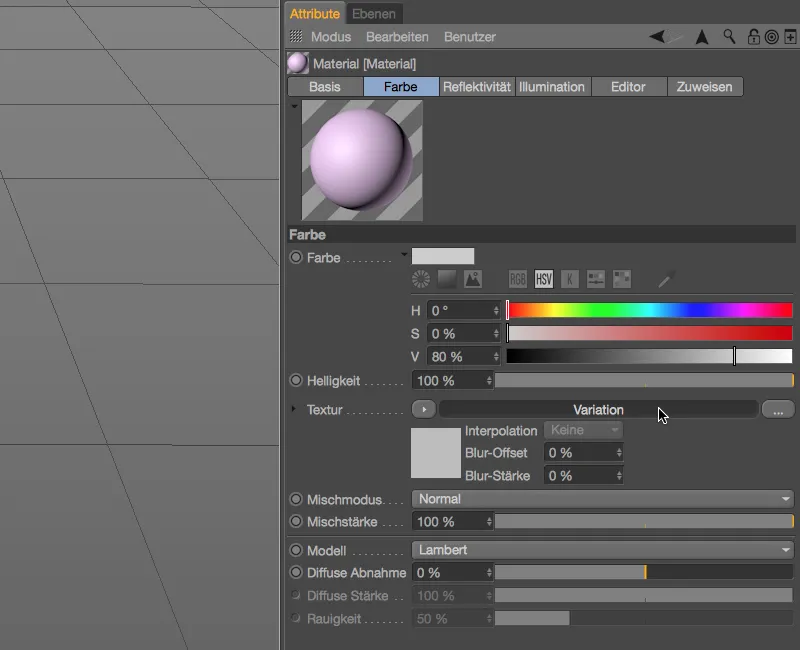Viewport: 800px width, 650px height.
Task: Open the Bearbeiten menu
Action: (397, 37)
